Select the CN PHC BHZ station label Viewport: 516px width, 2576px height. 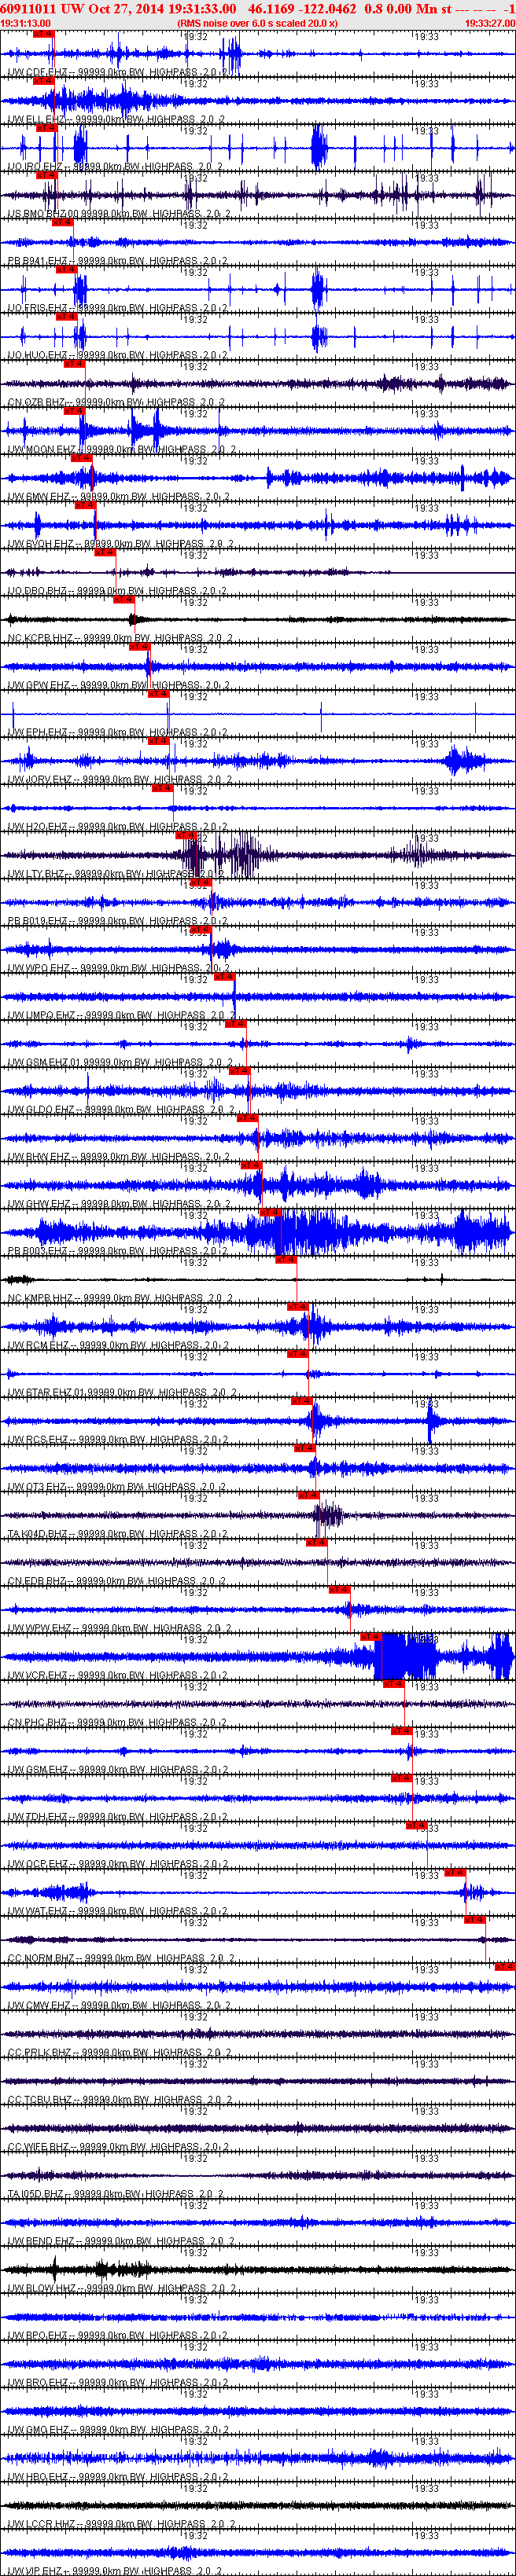coord(117,1723)
